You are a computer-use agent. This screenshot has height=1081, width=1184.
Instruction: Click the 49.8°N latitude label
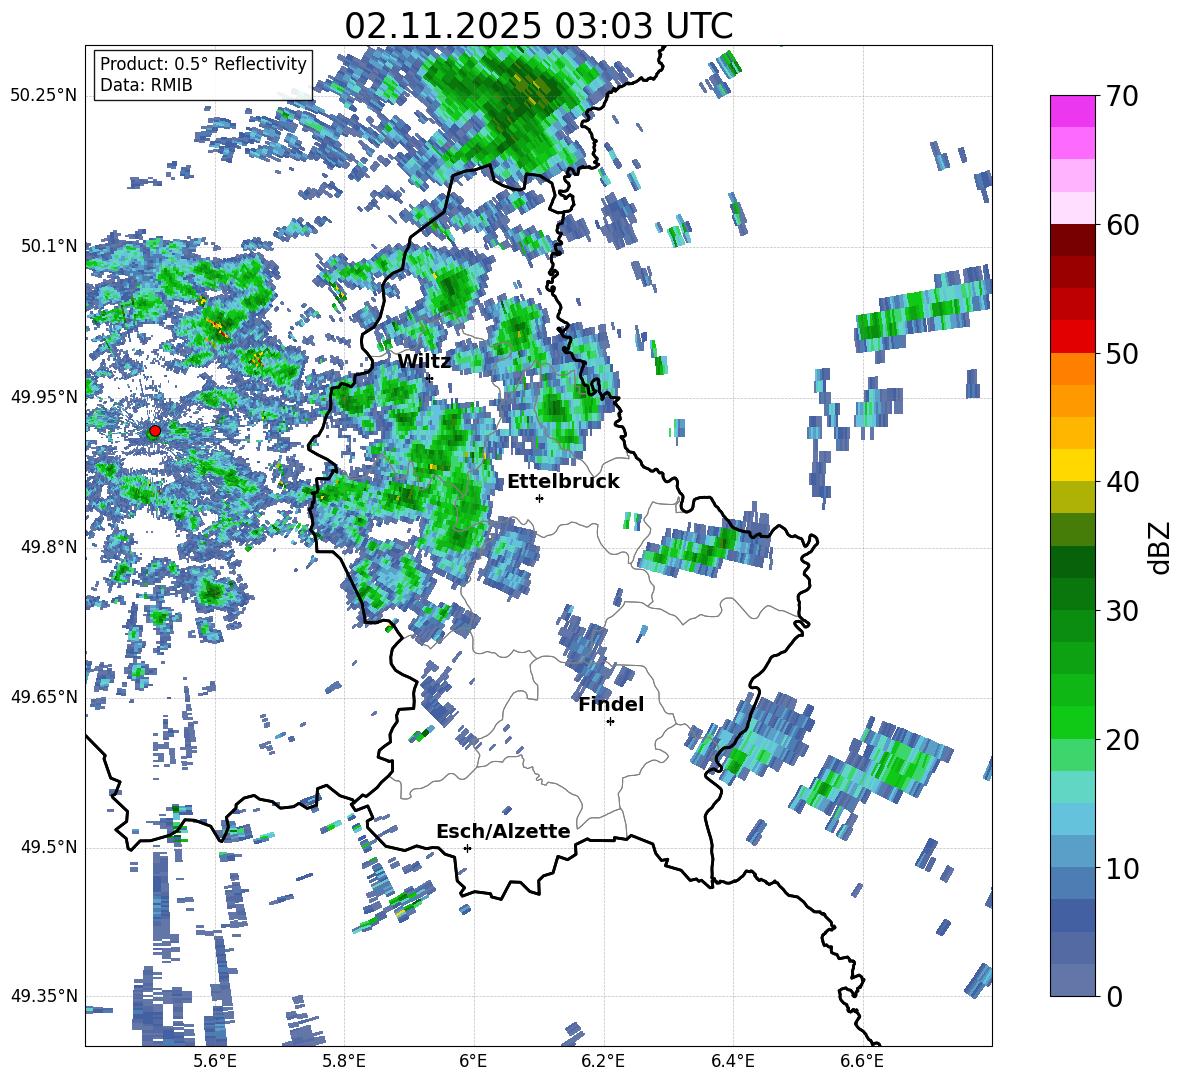click(48, 547)
